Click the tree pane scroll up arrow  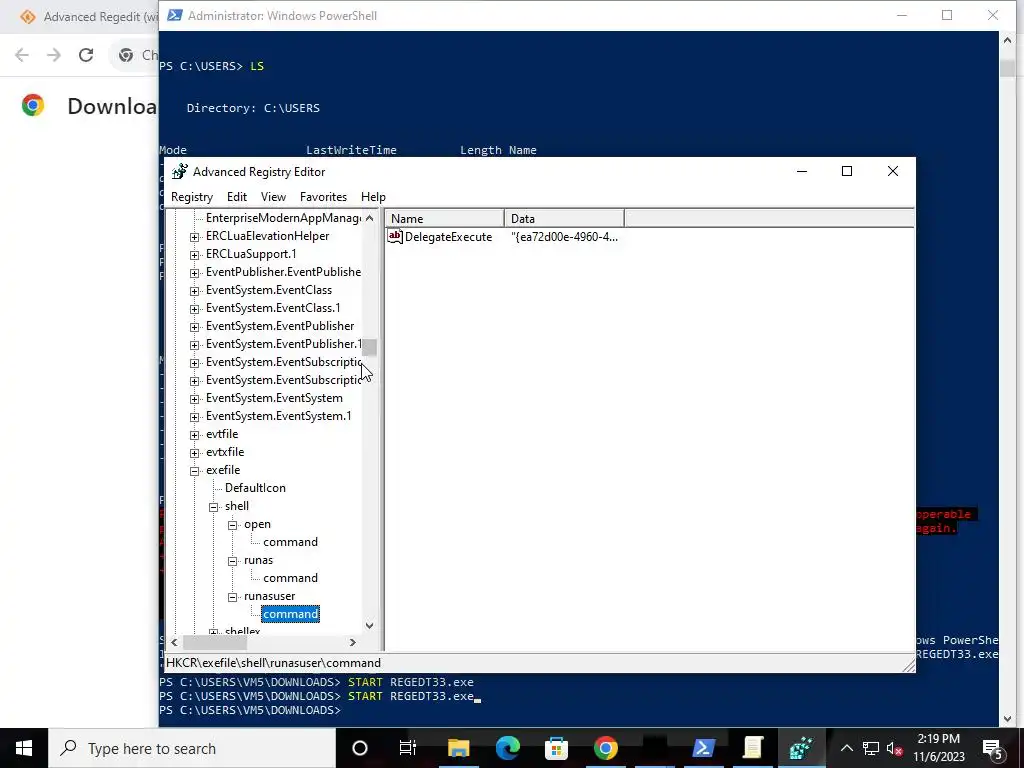(370, 218)
